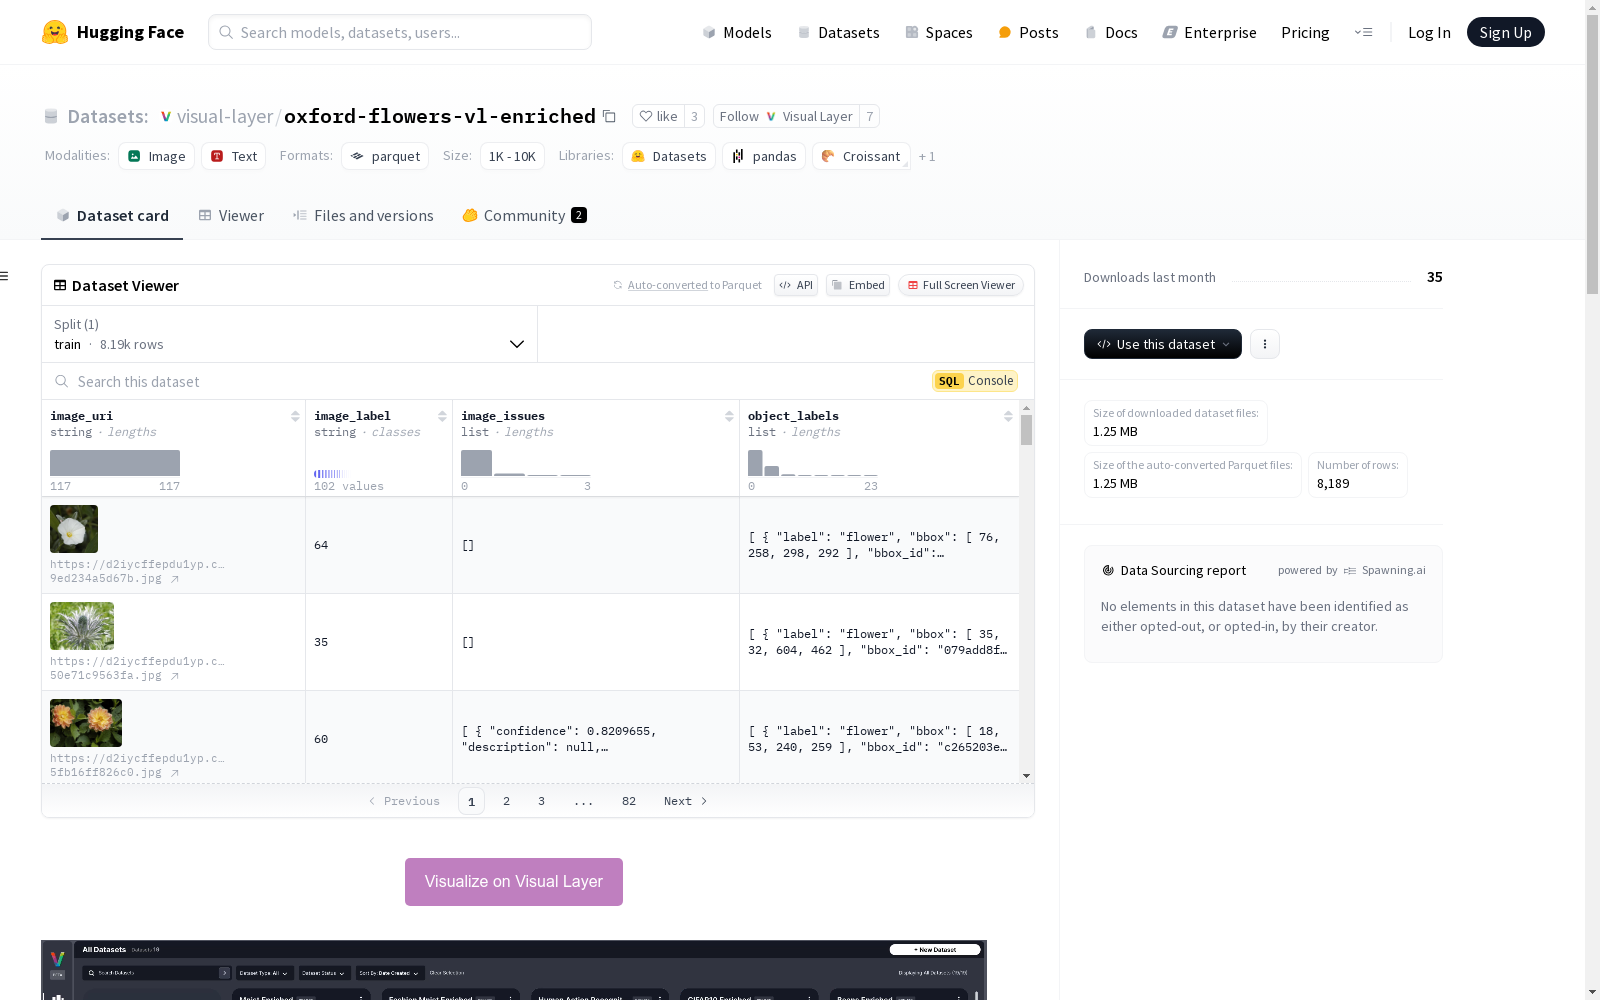Click Auto-converted to Parquet link
This screenshot has width=1600, height=1000.
[667, 285]
